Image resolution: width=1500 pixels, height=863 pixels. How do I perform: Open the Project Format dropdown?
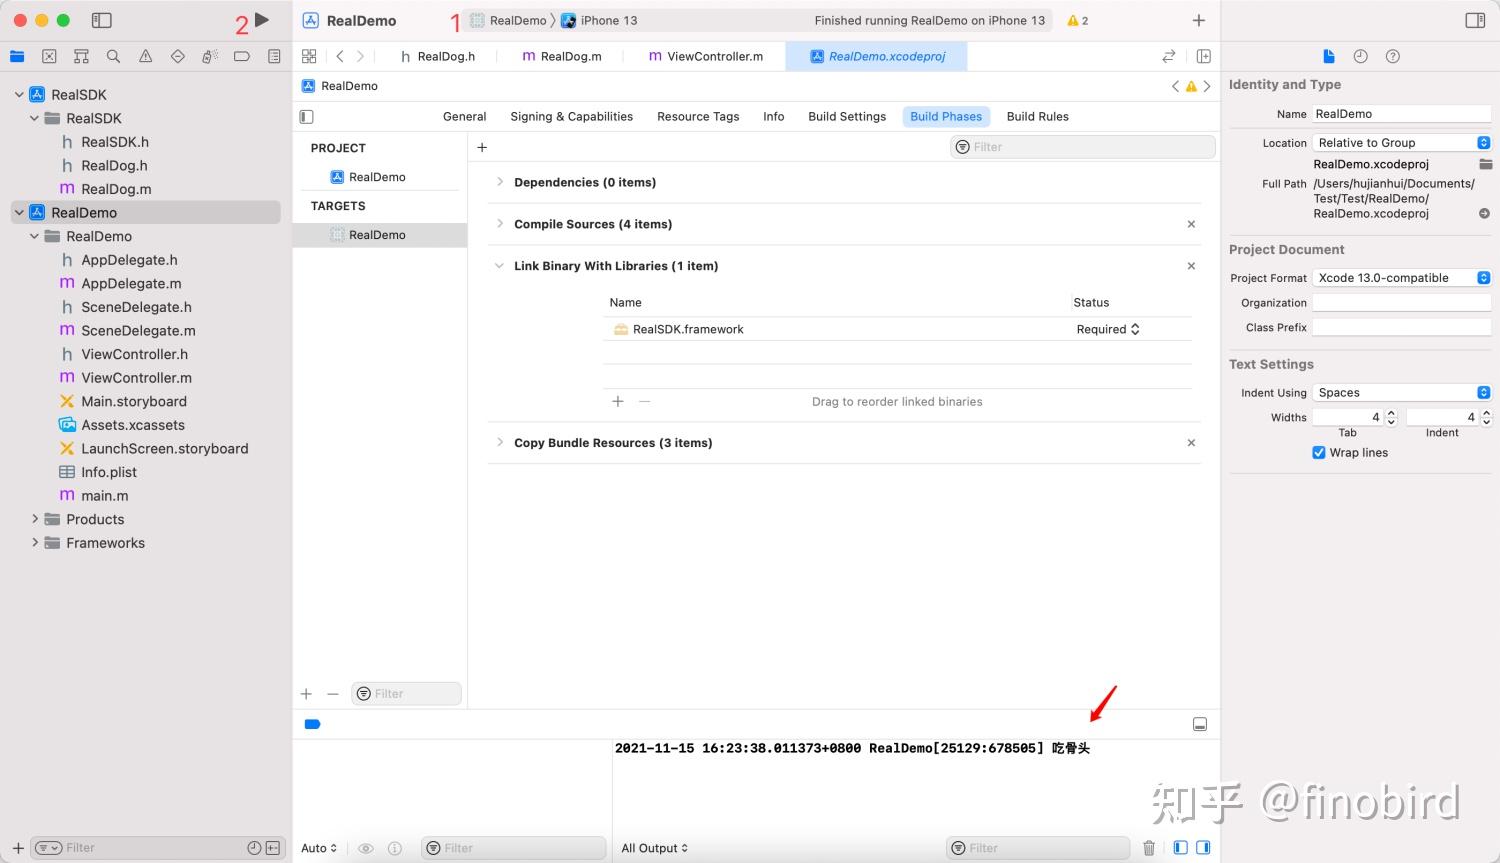tap(1402, 278)
